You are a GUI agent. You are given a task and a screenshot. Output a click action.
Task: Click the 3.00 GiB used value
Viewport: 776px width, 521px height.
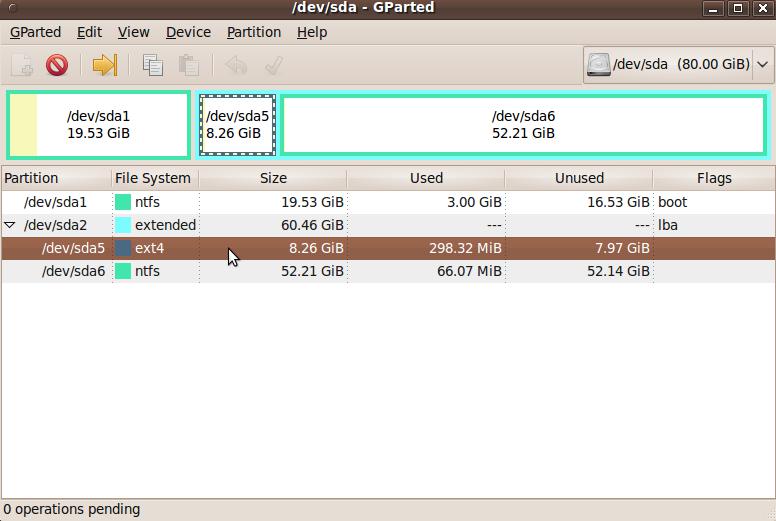pyautogui.click(x=474, y=202)
